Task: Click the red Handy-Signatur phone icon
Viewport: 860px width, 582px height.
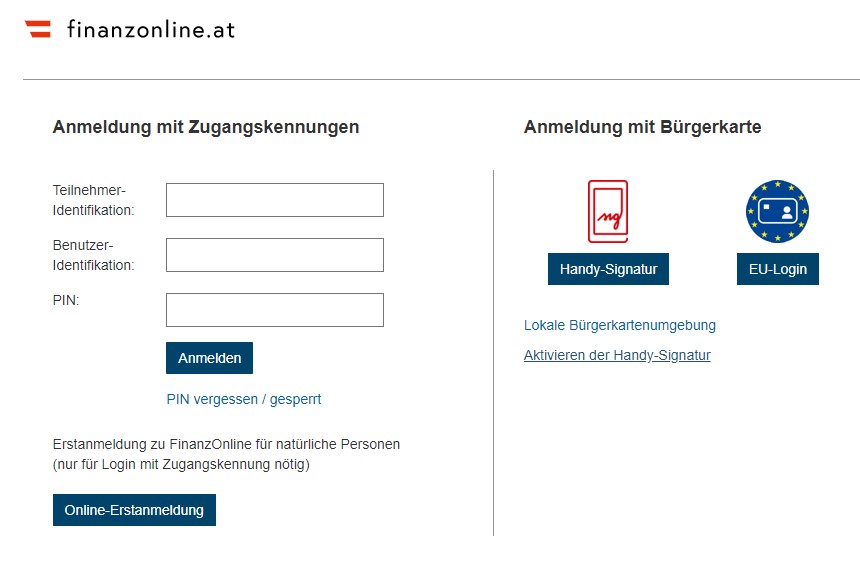Action: tap(608, 211)
